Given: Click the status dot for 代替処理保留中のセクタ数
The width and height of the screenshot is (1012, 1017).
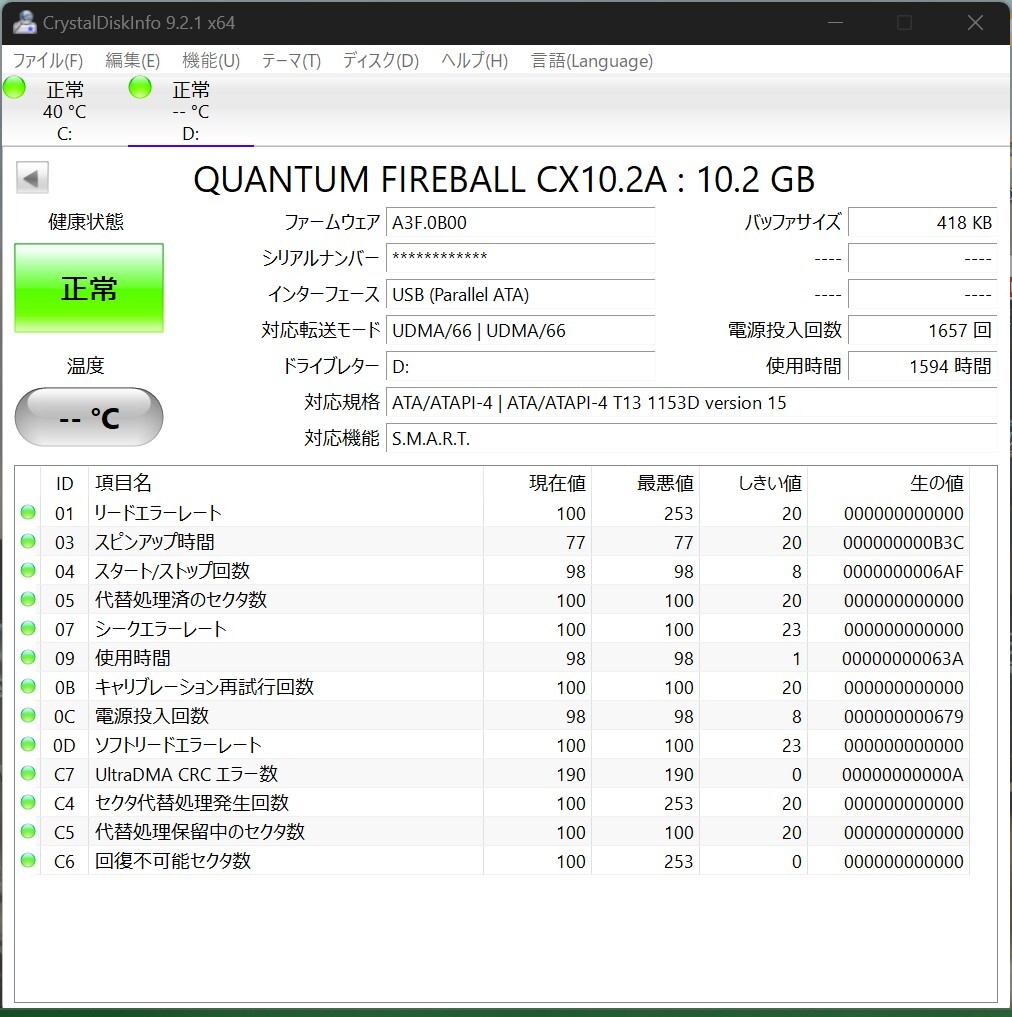Looking at the screenshot, I should pyautogui.click(x=27, y=831).
